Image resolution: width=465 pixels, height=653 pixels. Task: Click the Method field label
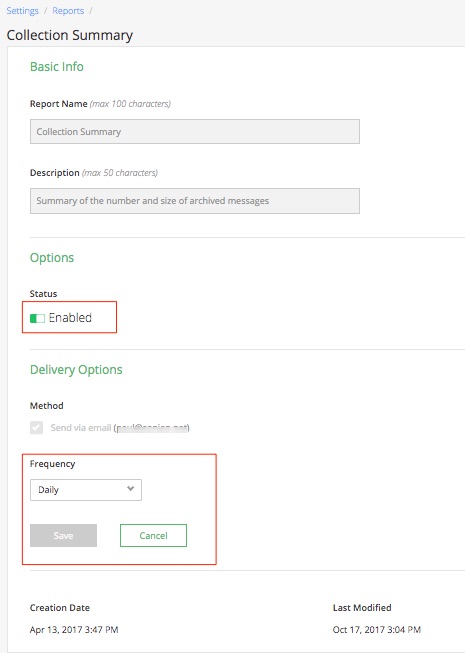pyautogui.click(x=47, y=406)
